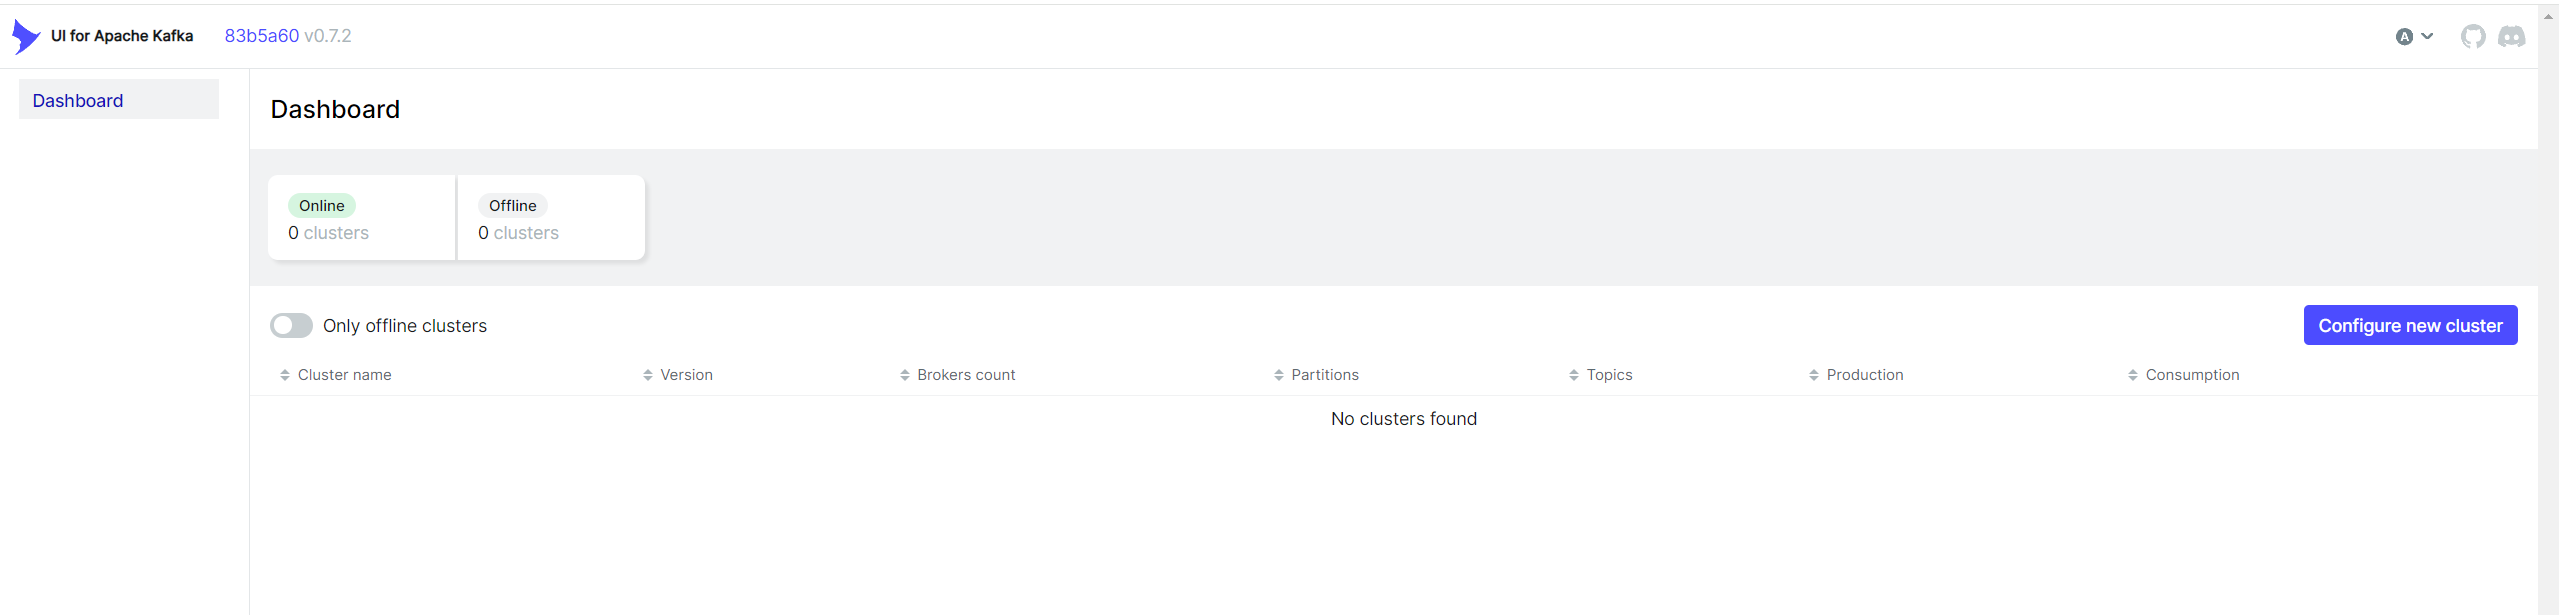Image resolution: width=2559 pixels, height=615 pixels.
Task: Click the Configure new cluster button
Action: [2410, 325]
